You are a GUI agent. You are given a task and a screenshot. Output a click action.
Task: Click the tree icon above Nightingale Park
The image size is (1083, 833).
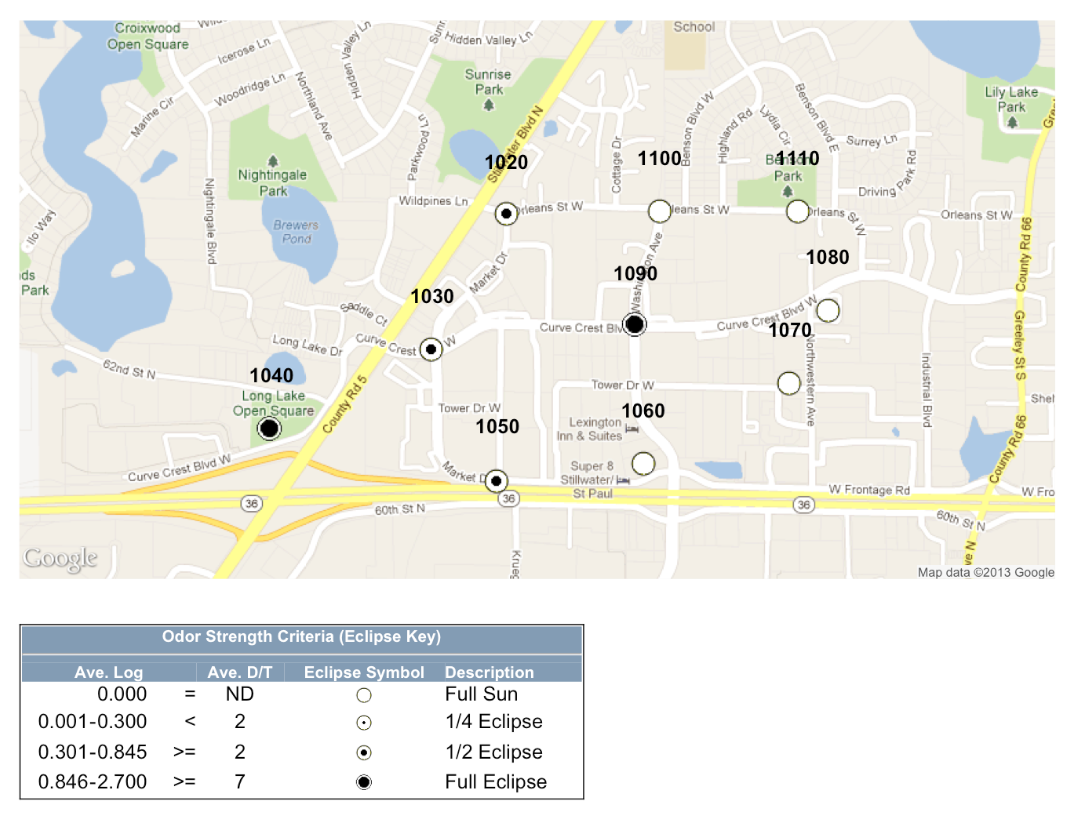pyautogui.click(x=273, y=161)
